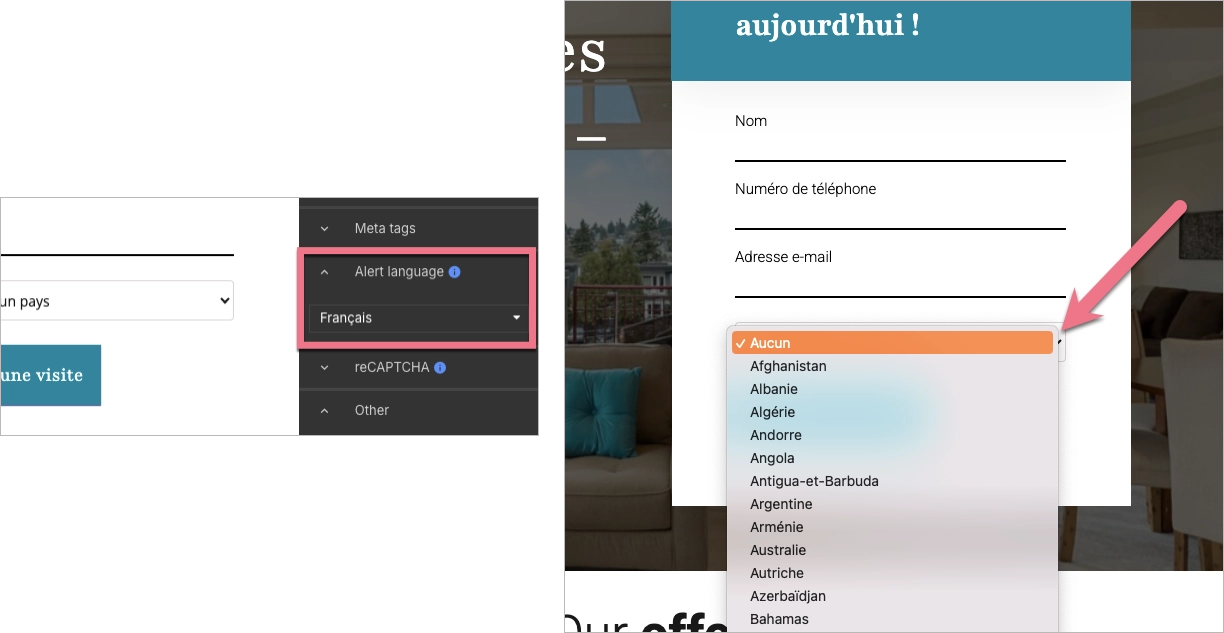Collapse the Alert language section chevron
The width and height of the screenshot is (1224, 633).
pyautogui.click(x=324, y=272)
